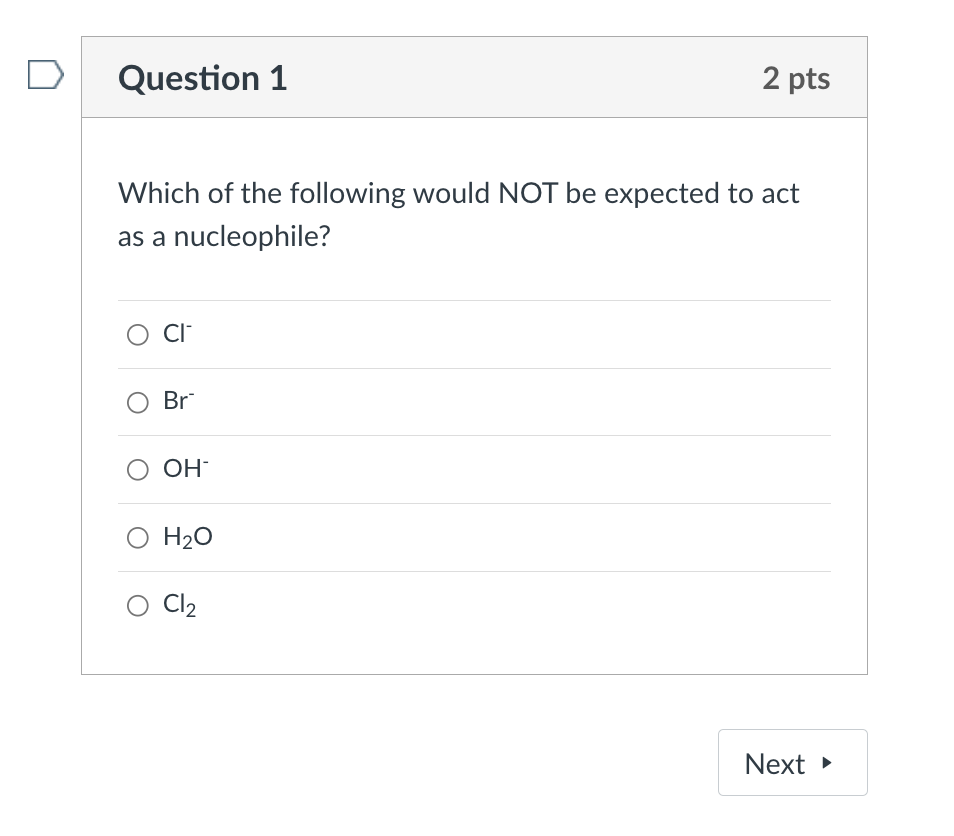Select the Br⁻ answer option
954x836 pixels.
[x=138, y=403]
